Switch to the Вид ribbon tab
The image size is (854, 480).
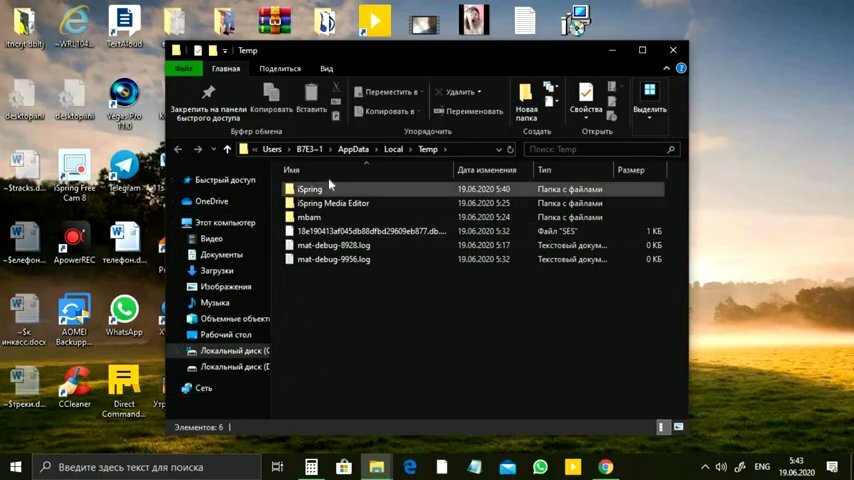(327, 69)
